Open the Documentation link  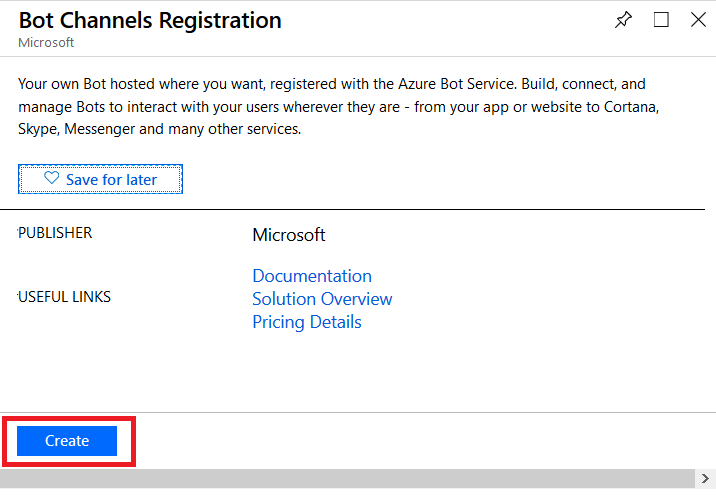click(x=312, y=276)
